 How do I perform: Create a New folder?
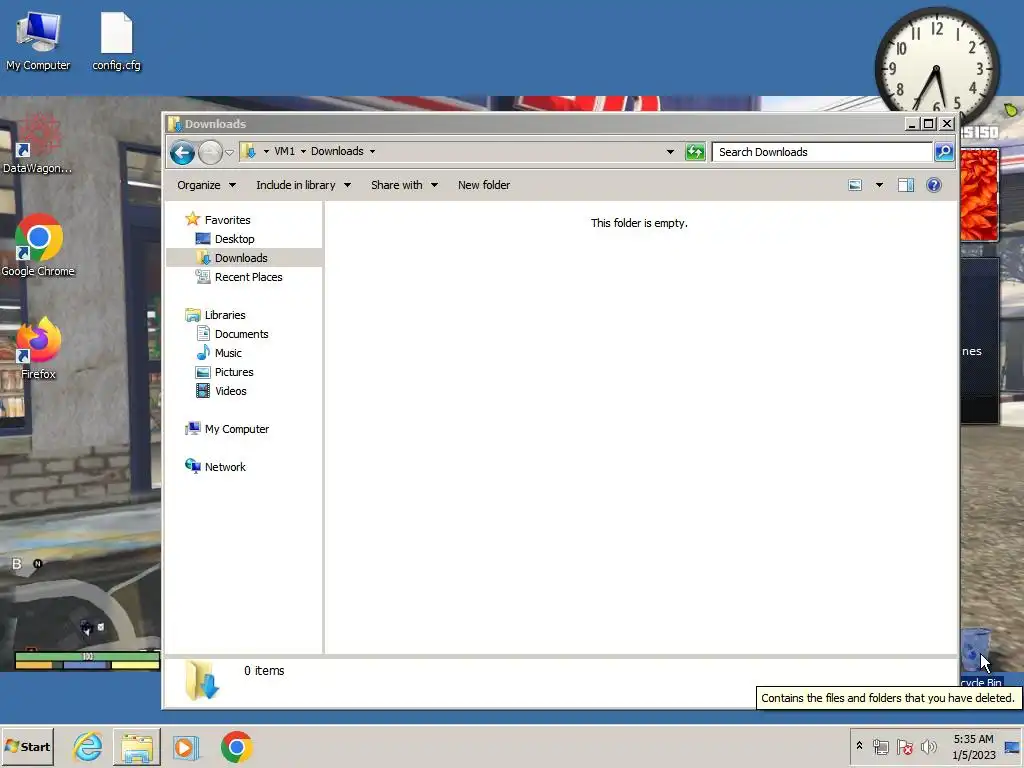484,185
